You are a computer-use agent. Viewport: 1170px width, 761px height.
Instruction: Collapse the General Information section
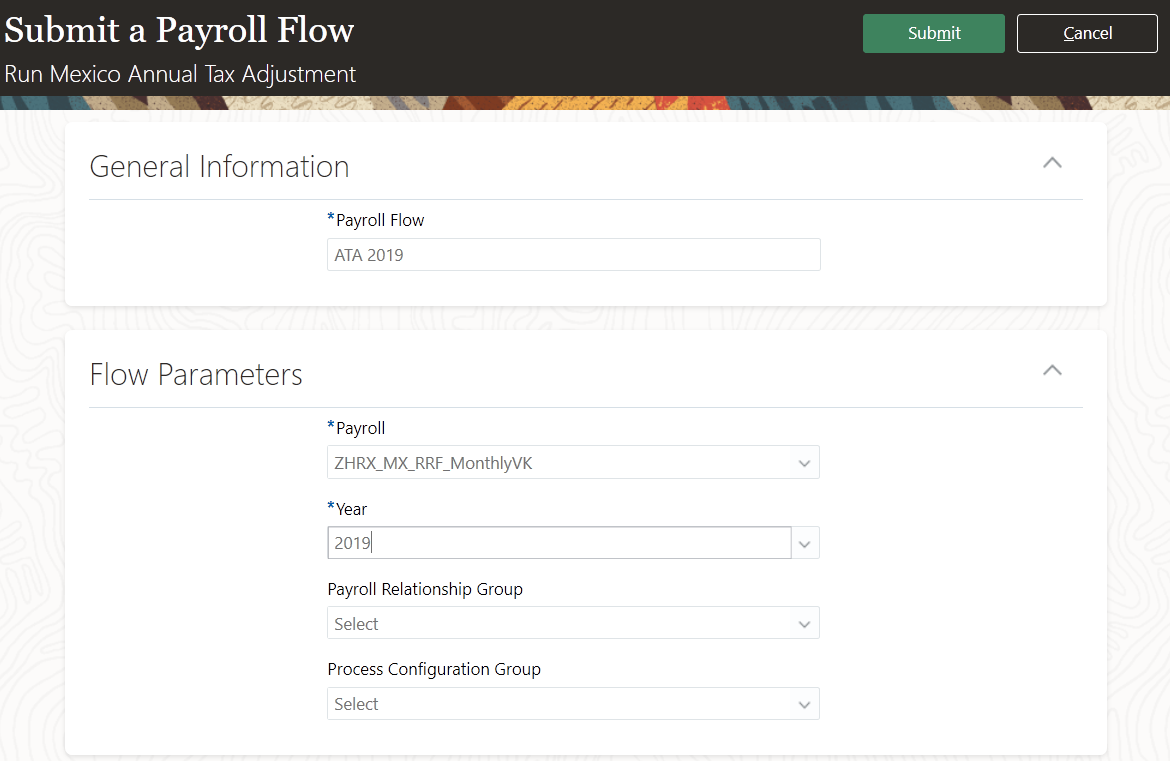pos(1052,163)
